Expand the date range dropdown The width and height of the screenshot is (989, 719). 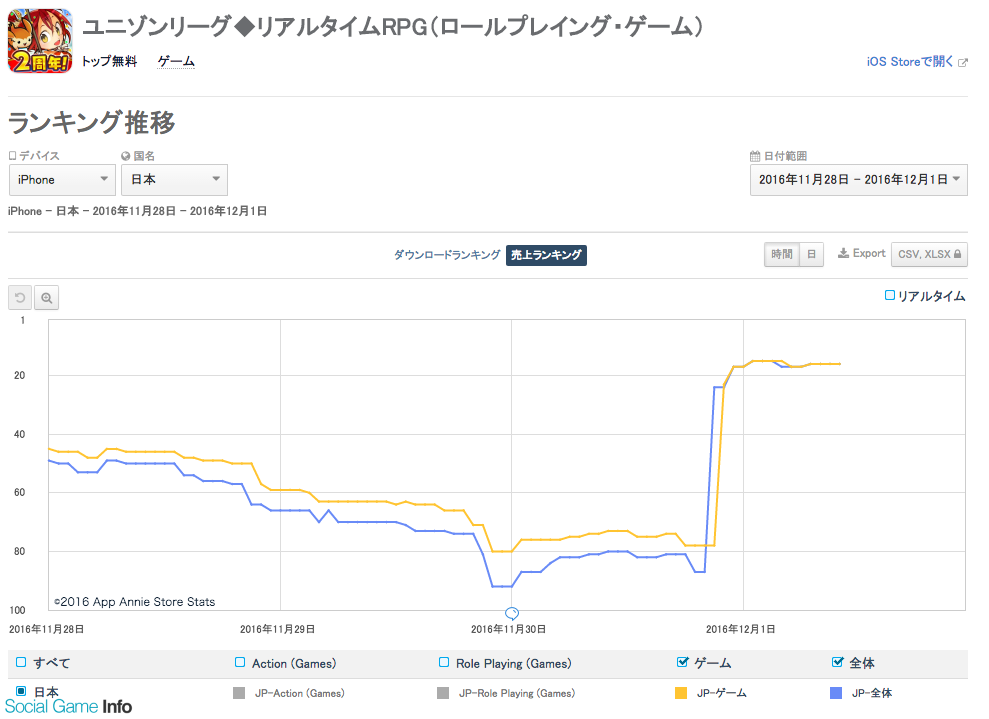pos(858,180)
